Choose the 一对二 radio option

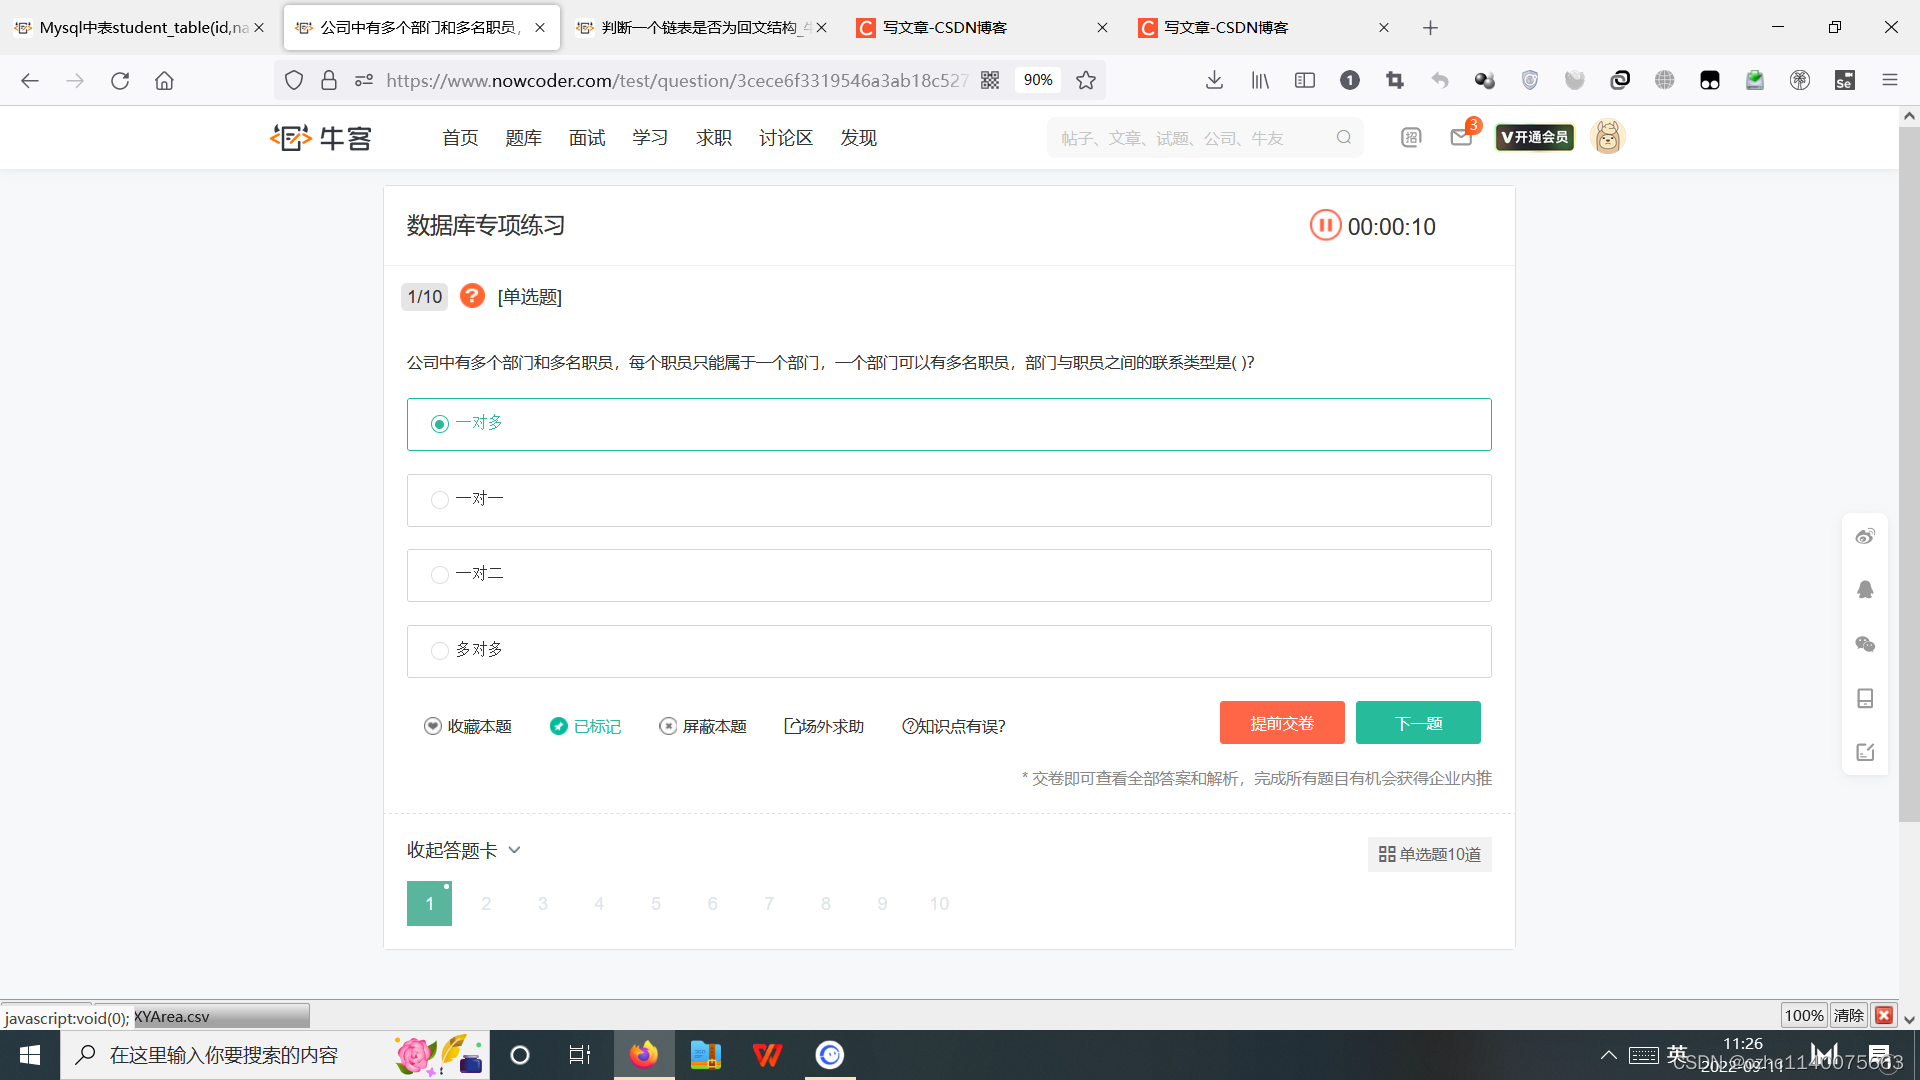pyautogui.click(x=440, y=574)
